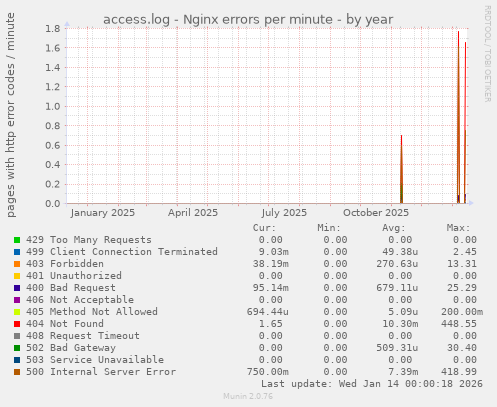
Task: Click the 'January 2025' x-axis label
Action: 103,213
